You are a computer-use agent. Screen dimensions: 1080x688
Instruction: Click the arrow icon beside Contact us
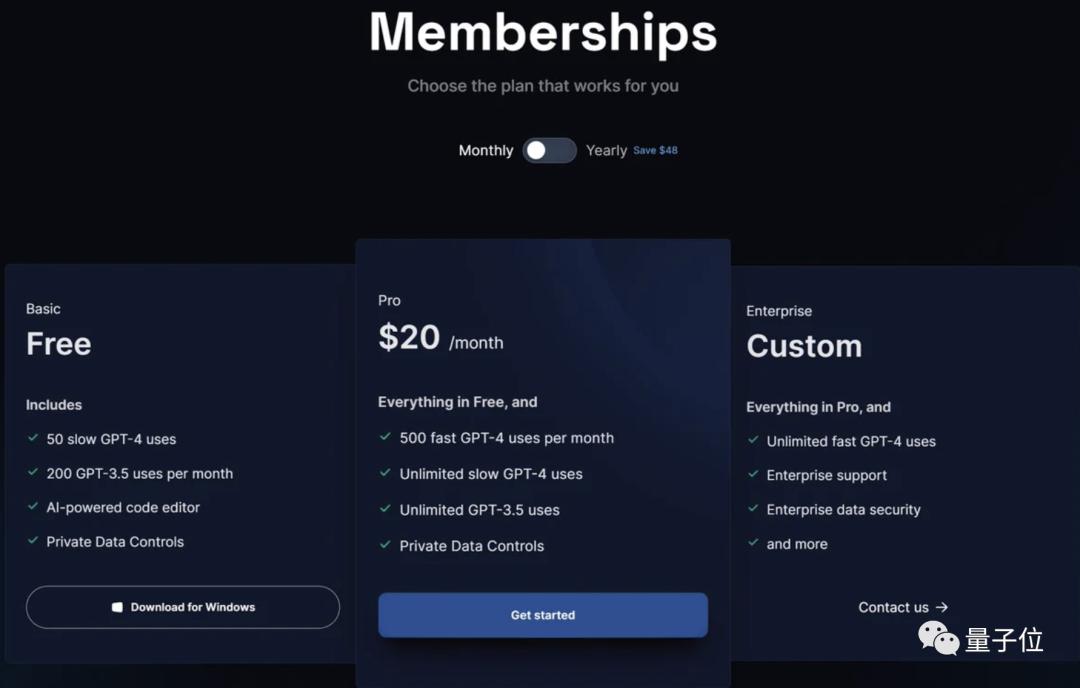tap(942, 607)
